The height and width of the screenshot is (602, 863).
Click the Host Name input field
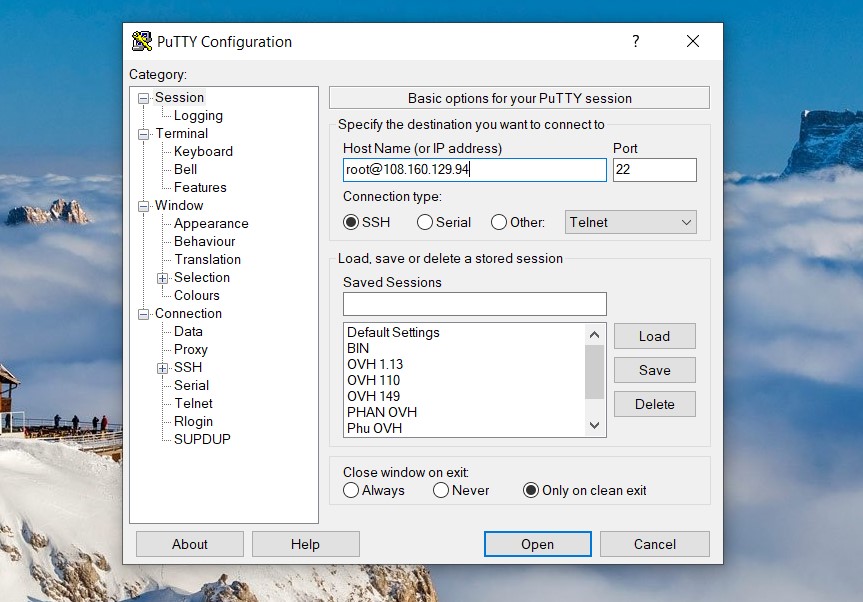tap(474, 169)
